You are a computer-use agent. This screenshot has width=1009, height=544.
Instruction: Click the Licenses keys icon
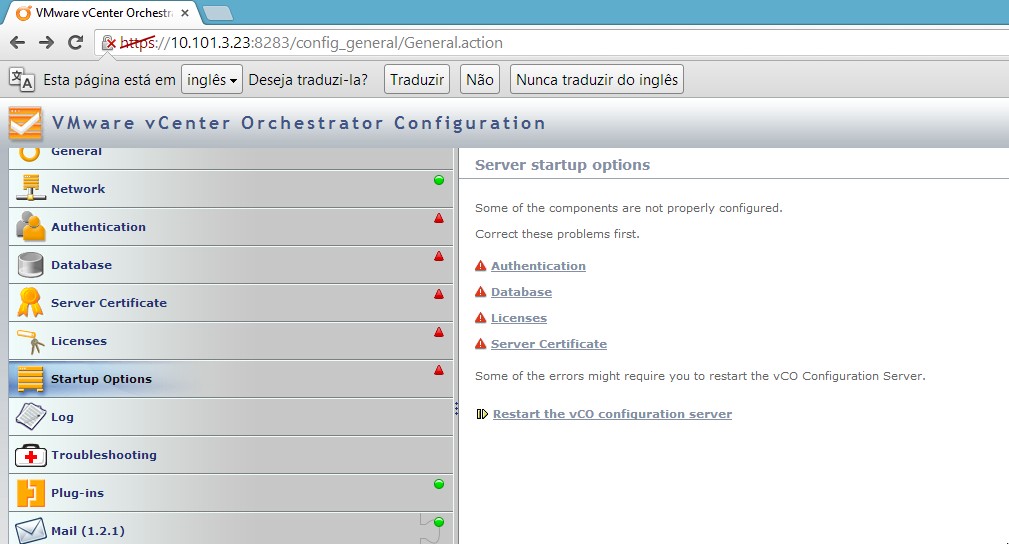31,341
